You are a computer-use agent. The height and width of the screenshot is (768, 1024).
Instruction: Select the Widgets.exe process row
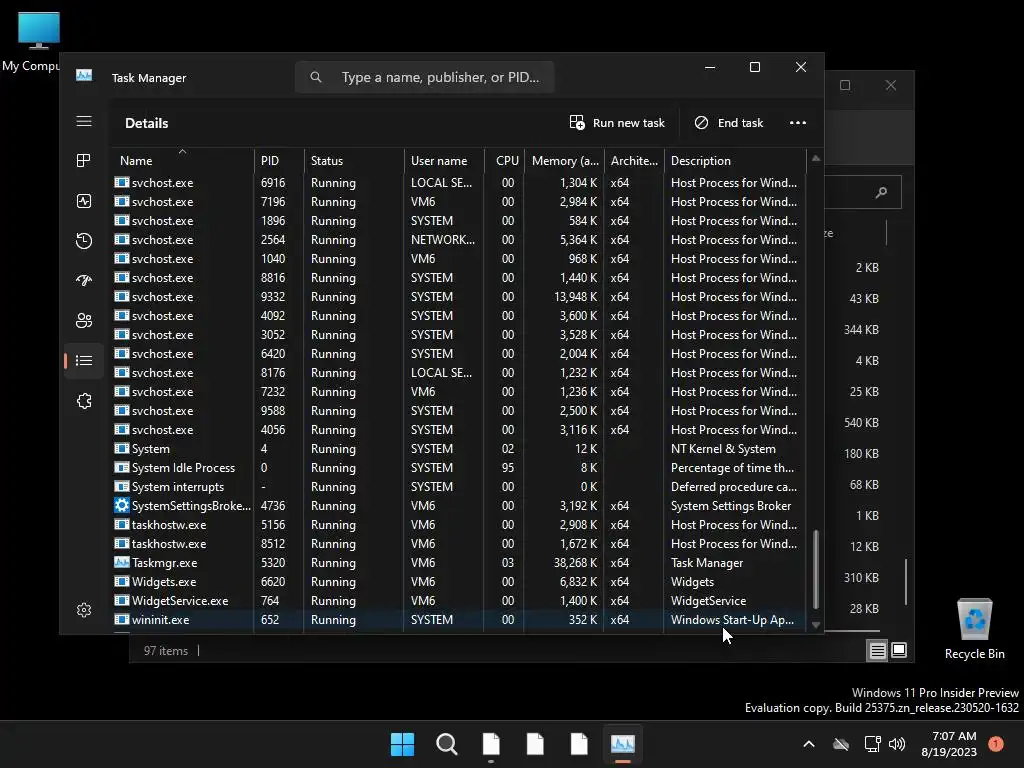[460, 581]
